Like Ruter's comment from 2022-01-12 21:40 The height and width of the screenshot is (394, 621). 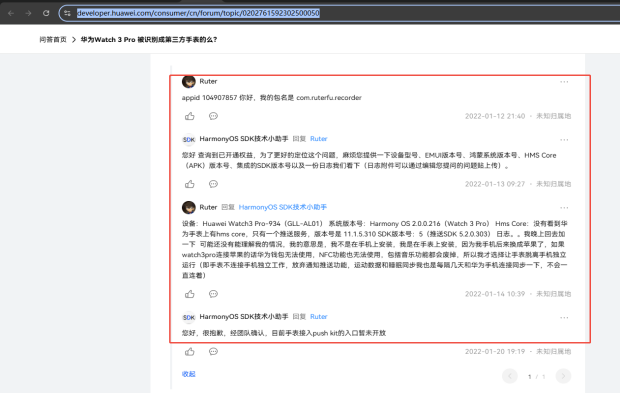coord(190,116)
